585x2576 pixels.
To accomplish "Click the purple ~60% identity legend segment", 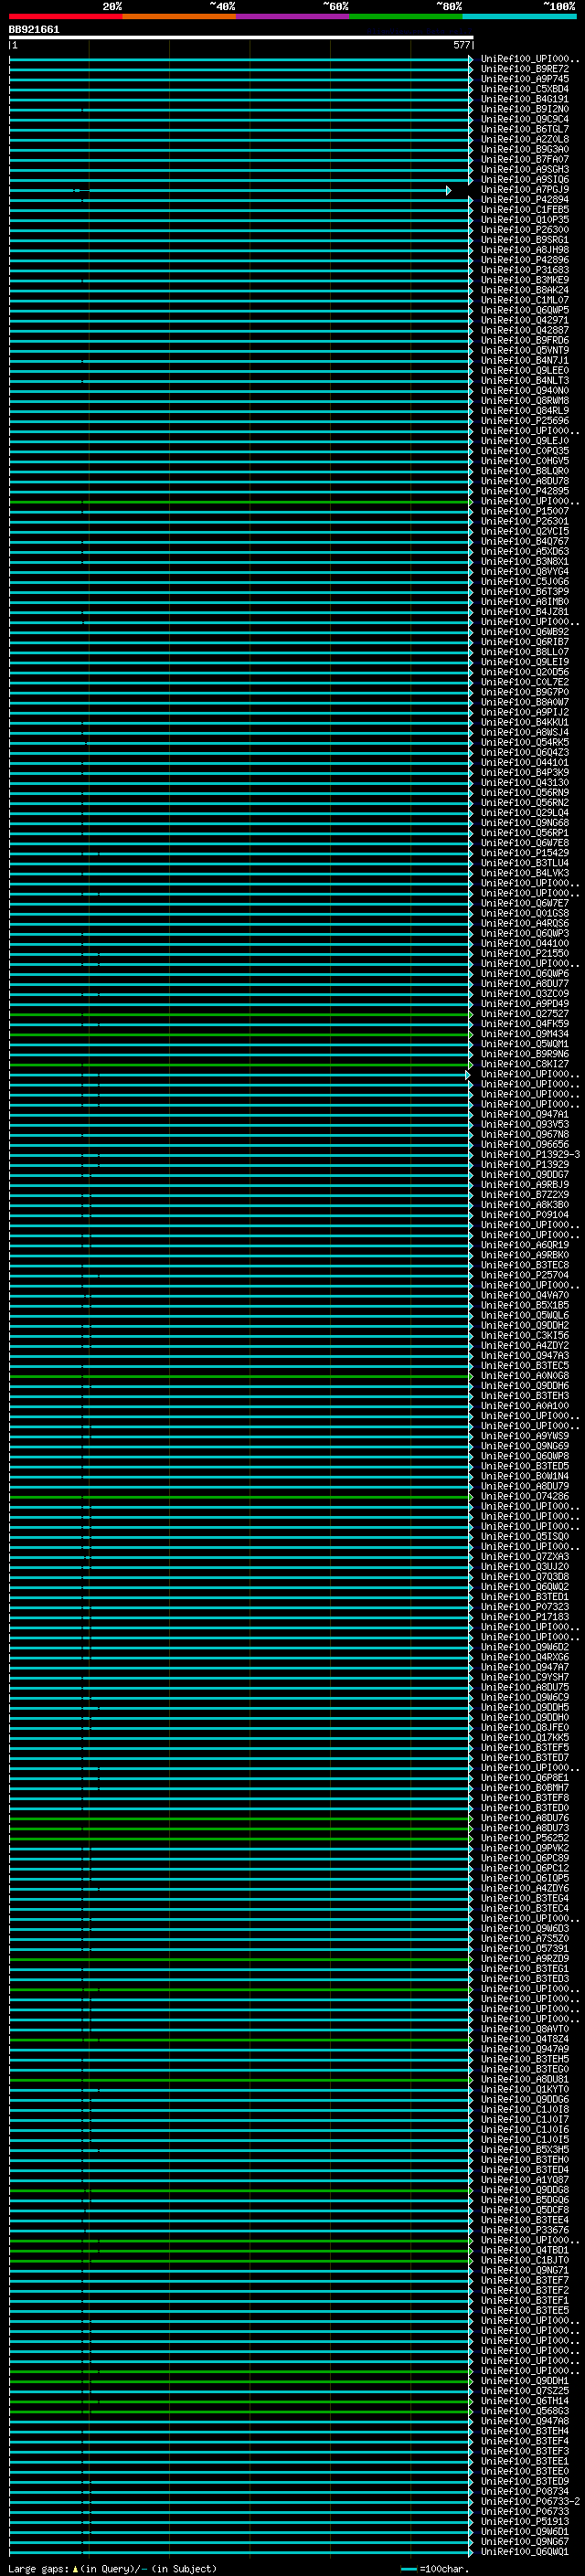I will pyautogui.click(x=292, y=16).
